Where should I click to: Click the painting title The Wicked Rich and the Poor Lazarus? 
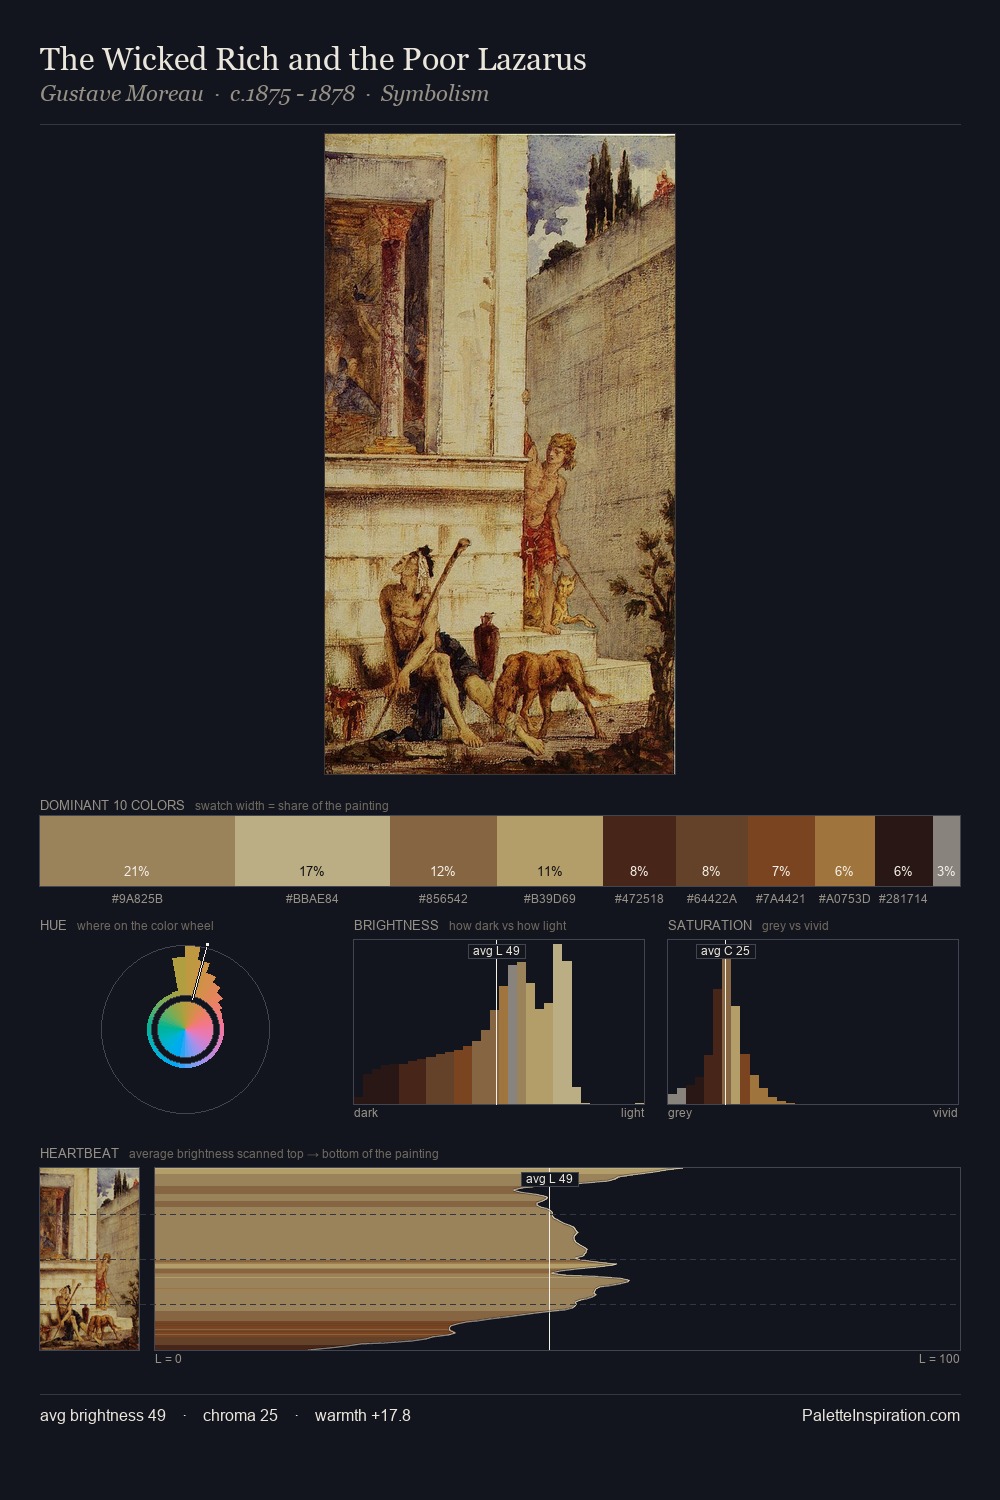pos(313,59)
